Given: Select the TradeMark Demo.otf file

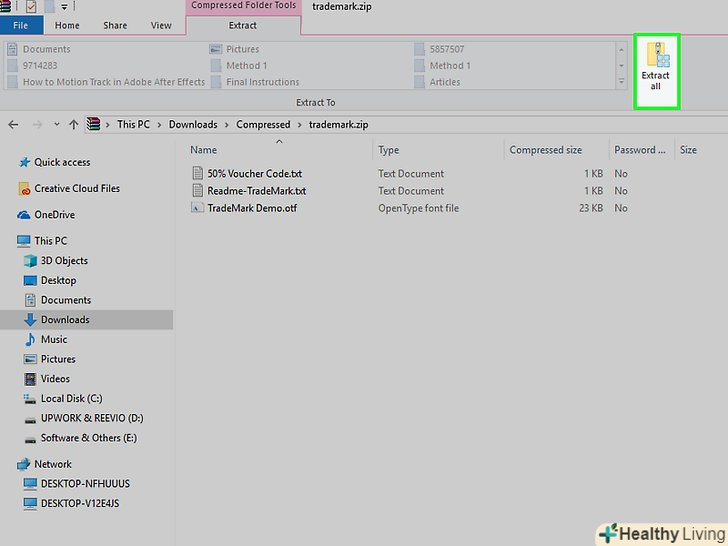Looking at the screenshot, I should pyautogui.click(x=252, y=208).
